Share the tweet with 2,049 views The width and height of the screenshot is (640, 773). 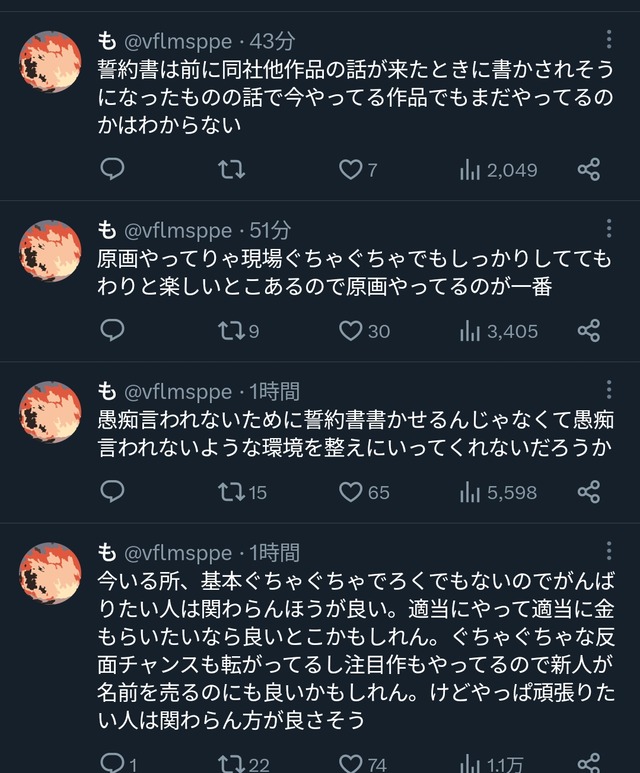tap(589, 170)
